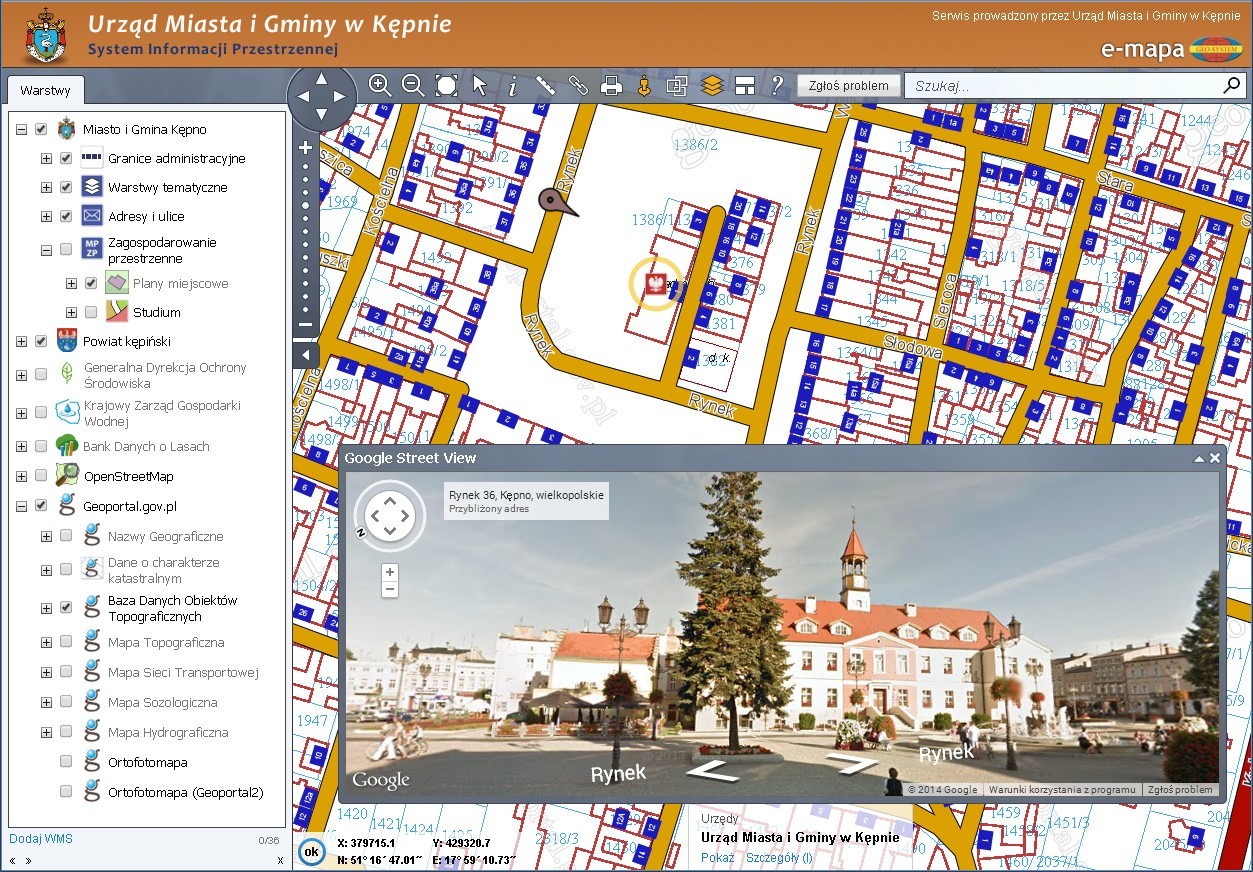Activate the info (i) identify tool
The width and height of the screenshot is (1253, 872).
513,86
